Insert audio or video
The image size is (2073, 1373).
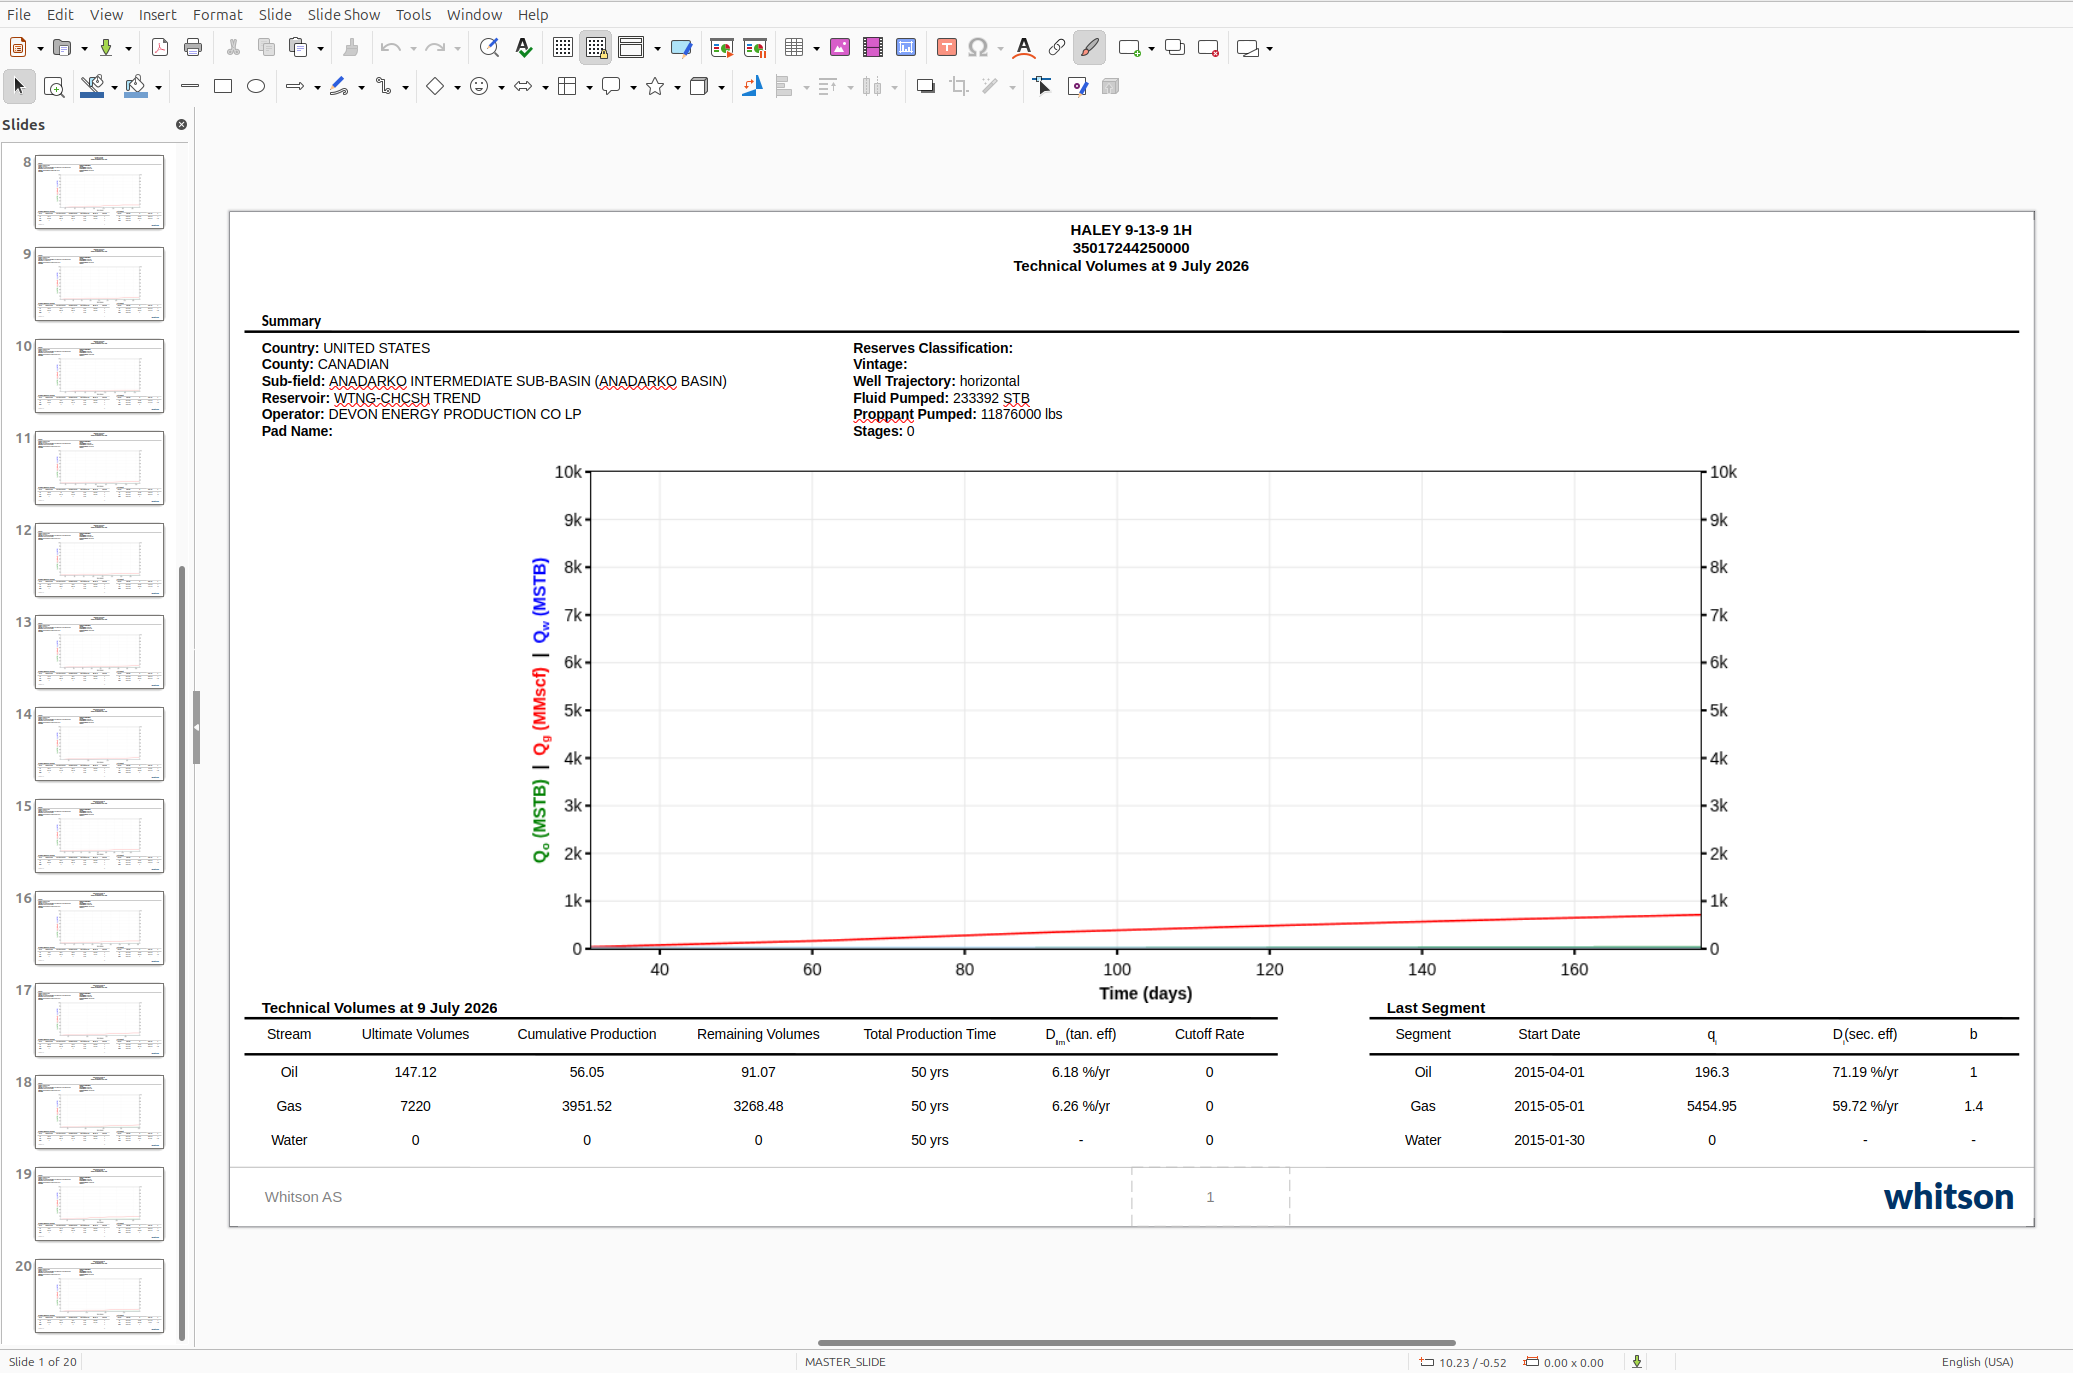873,48
